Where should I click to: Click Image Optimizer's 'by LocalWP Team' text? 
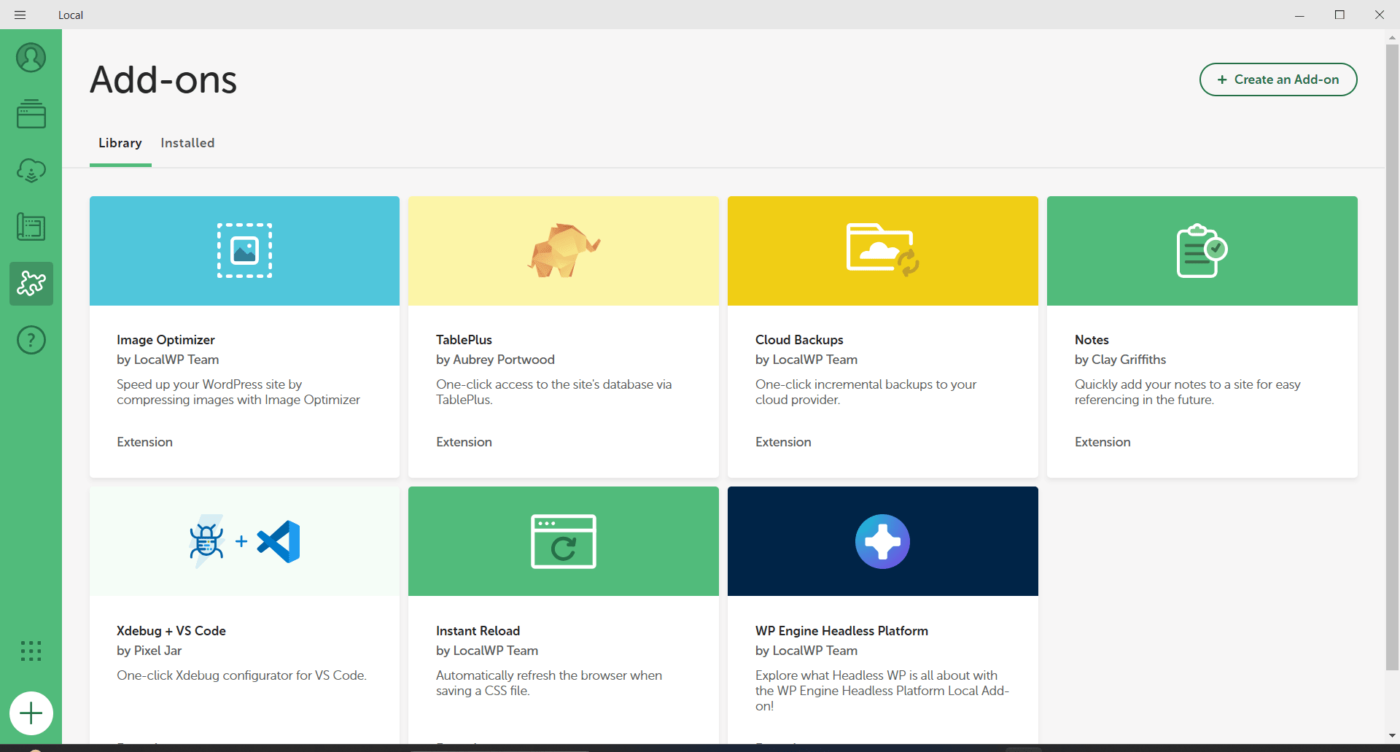point(168,360)
